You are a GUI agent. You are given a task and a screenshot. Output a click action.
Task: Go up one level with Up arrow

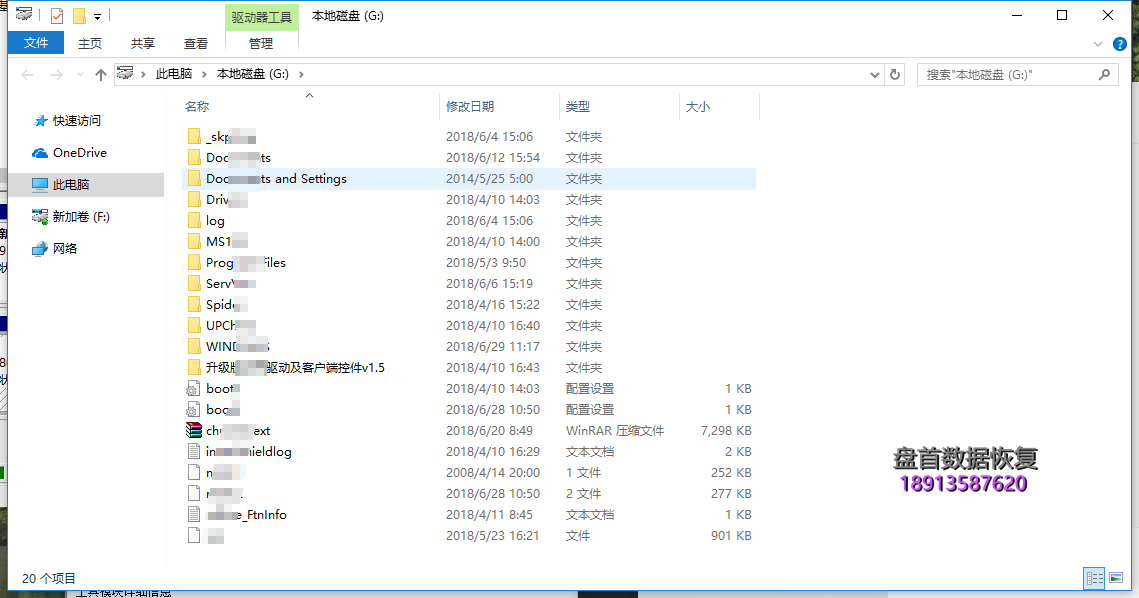pyautogui.click(x=100, y=75)
